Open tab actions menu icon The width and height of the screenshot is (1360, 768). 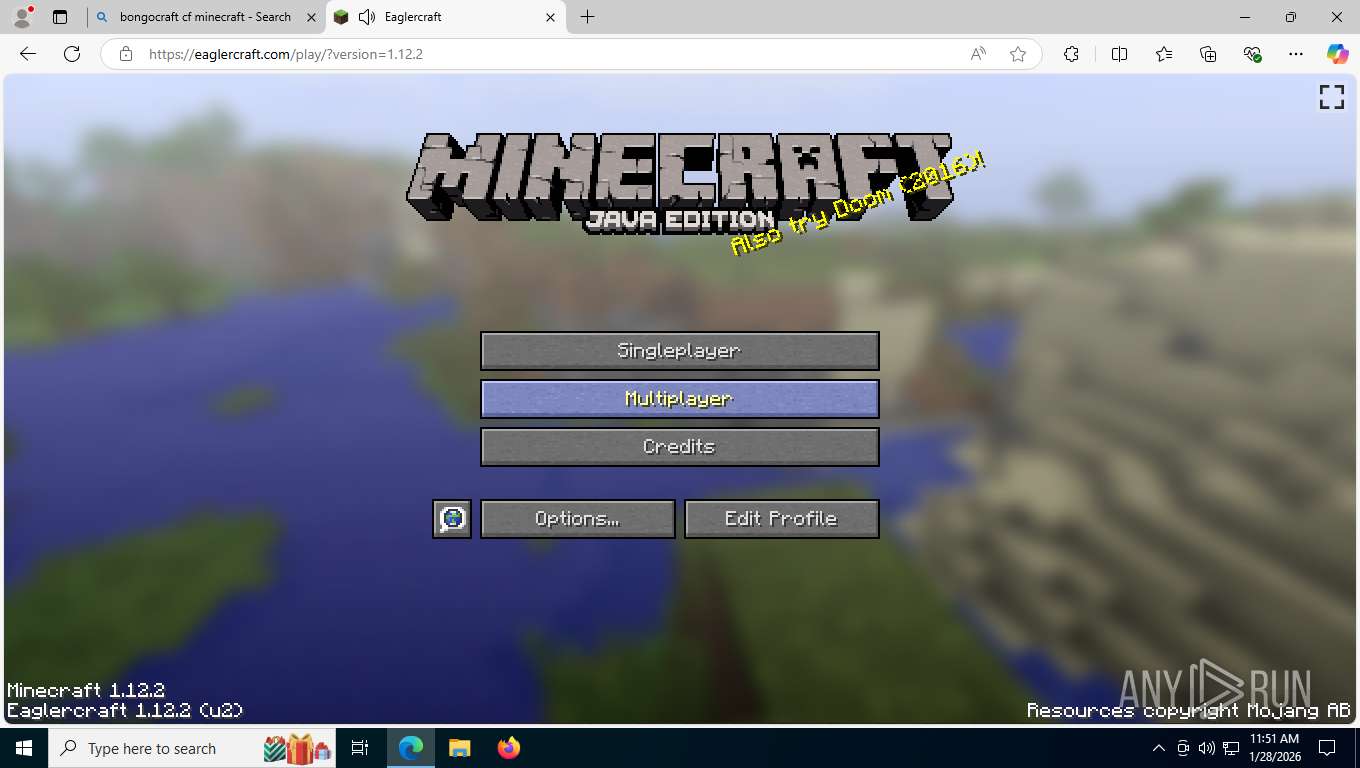pyautogui.click(x=60, y=17)
